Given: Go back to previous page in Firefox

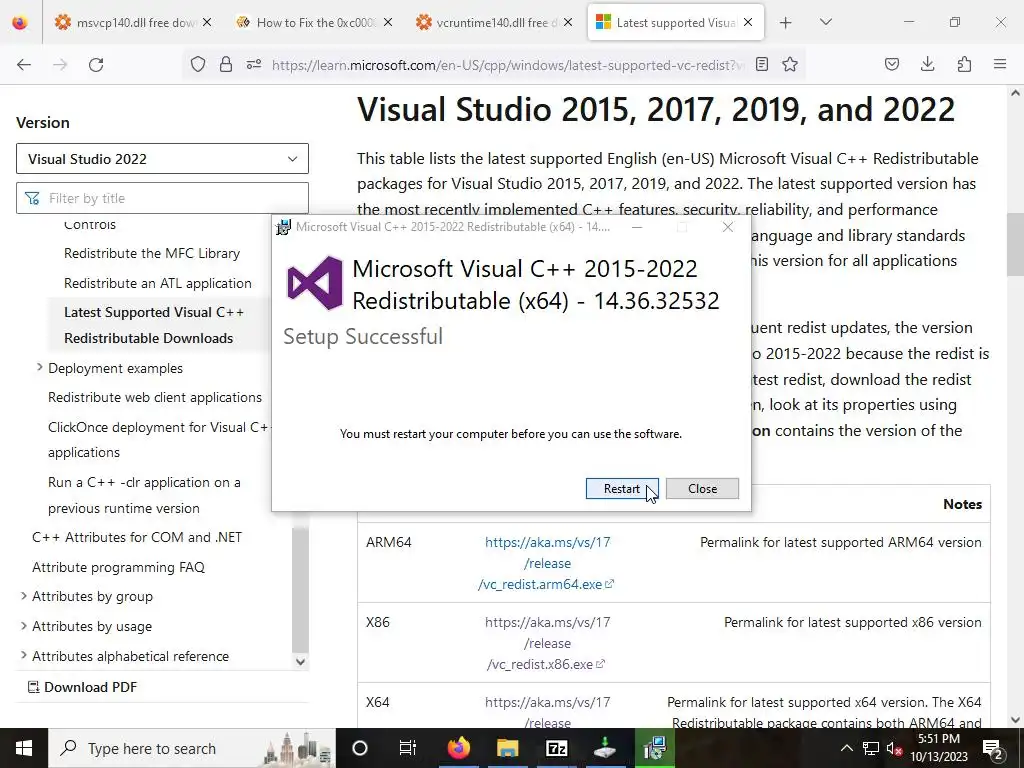Looking at the screenshot, I should point(24,65).
